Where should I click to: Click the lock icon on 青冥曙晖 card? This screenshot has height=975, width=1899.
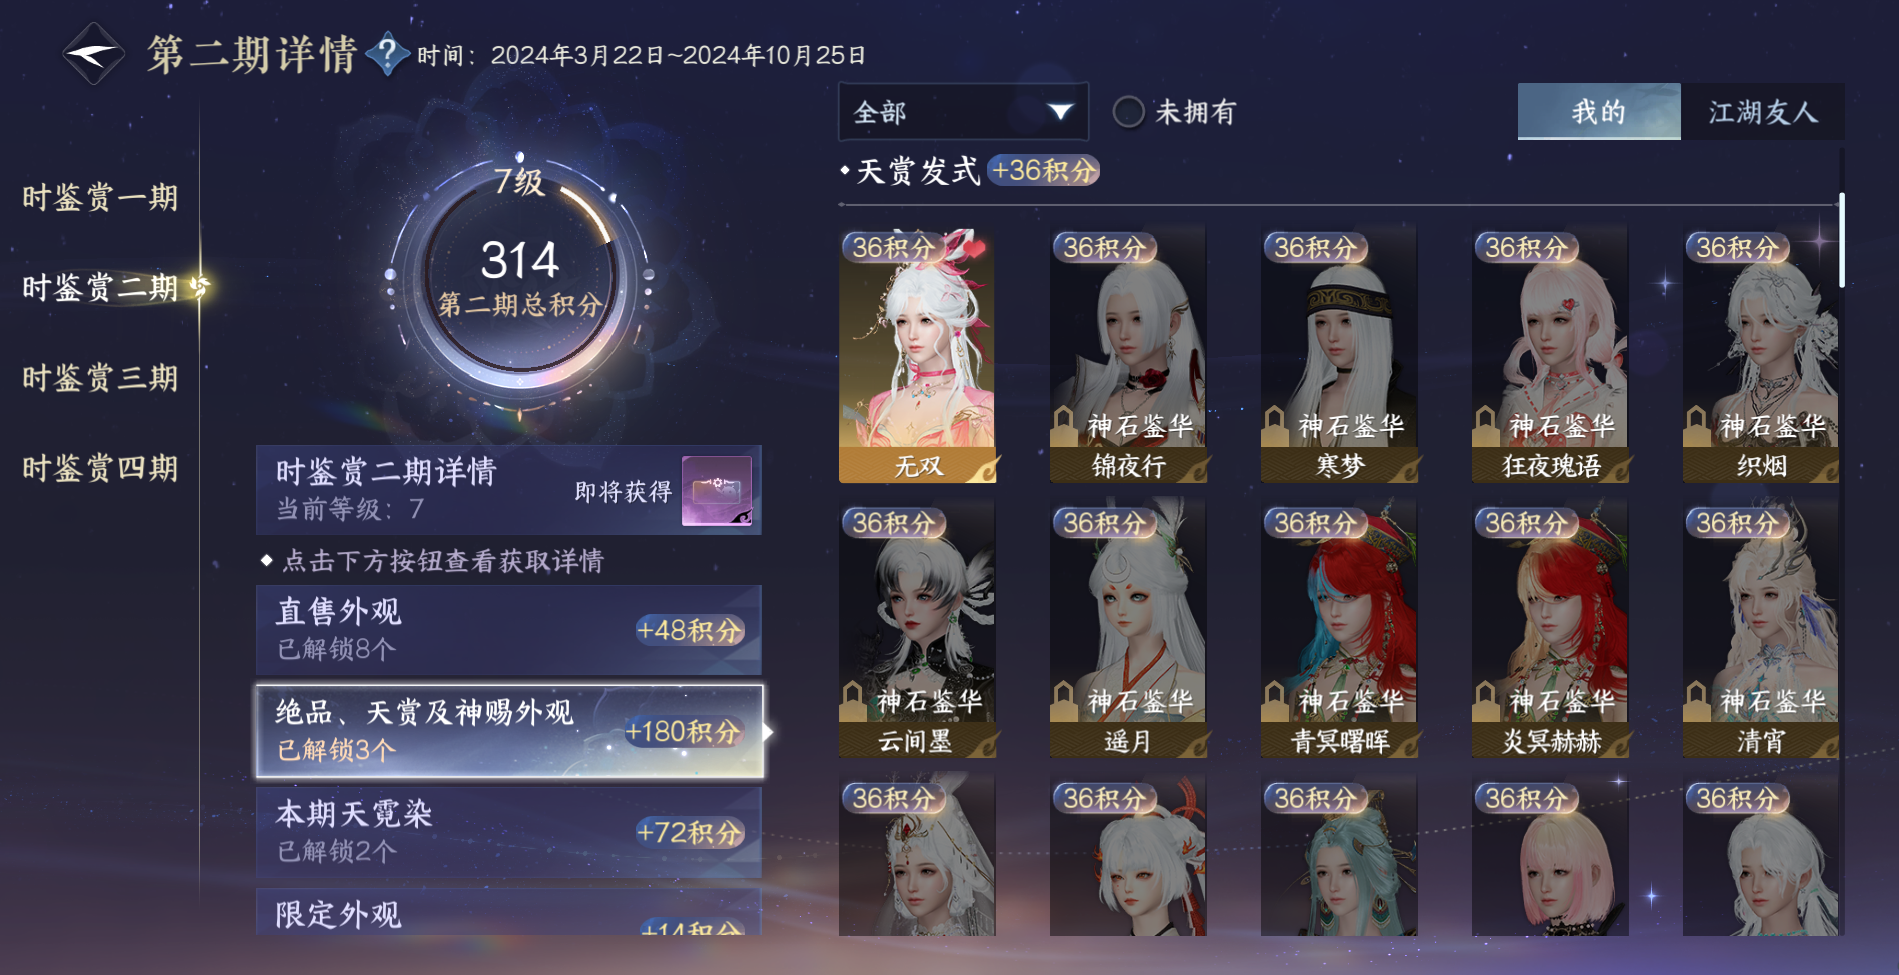pyautogui.click(x=1275, y=700)
